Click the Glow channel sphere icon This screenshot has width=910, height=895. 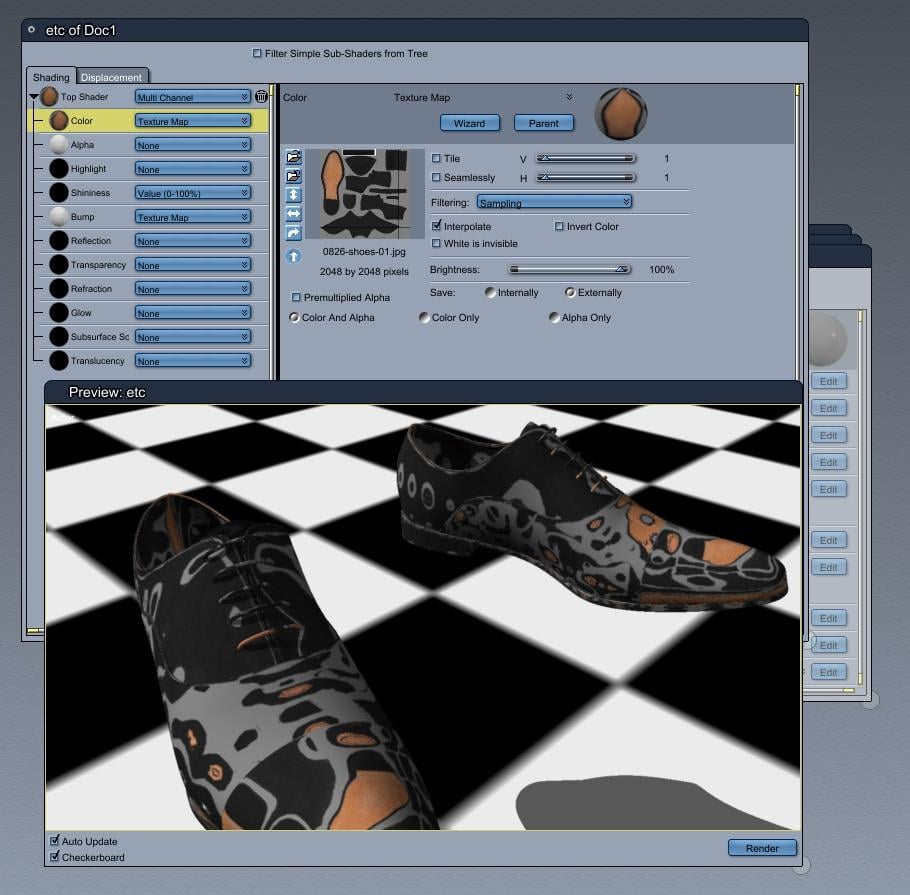[59, 312]
